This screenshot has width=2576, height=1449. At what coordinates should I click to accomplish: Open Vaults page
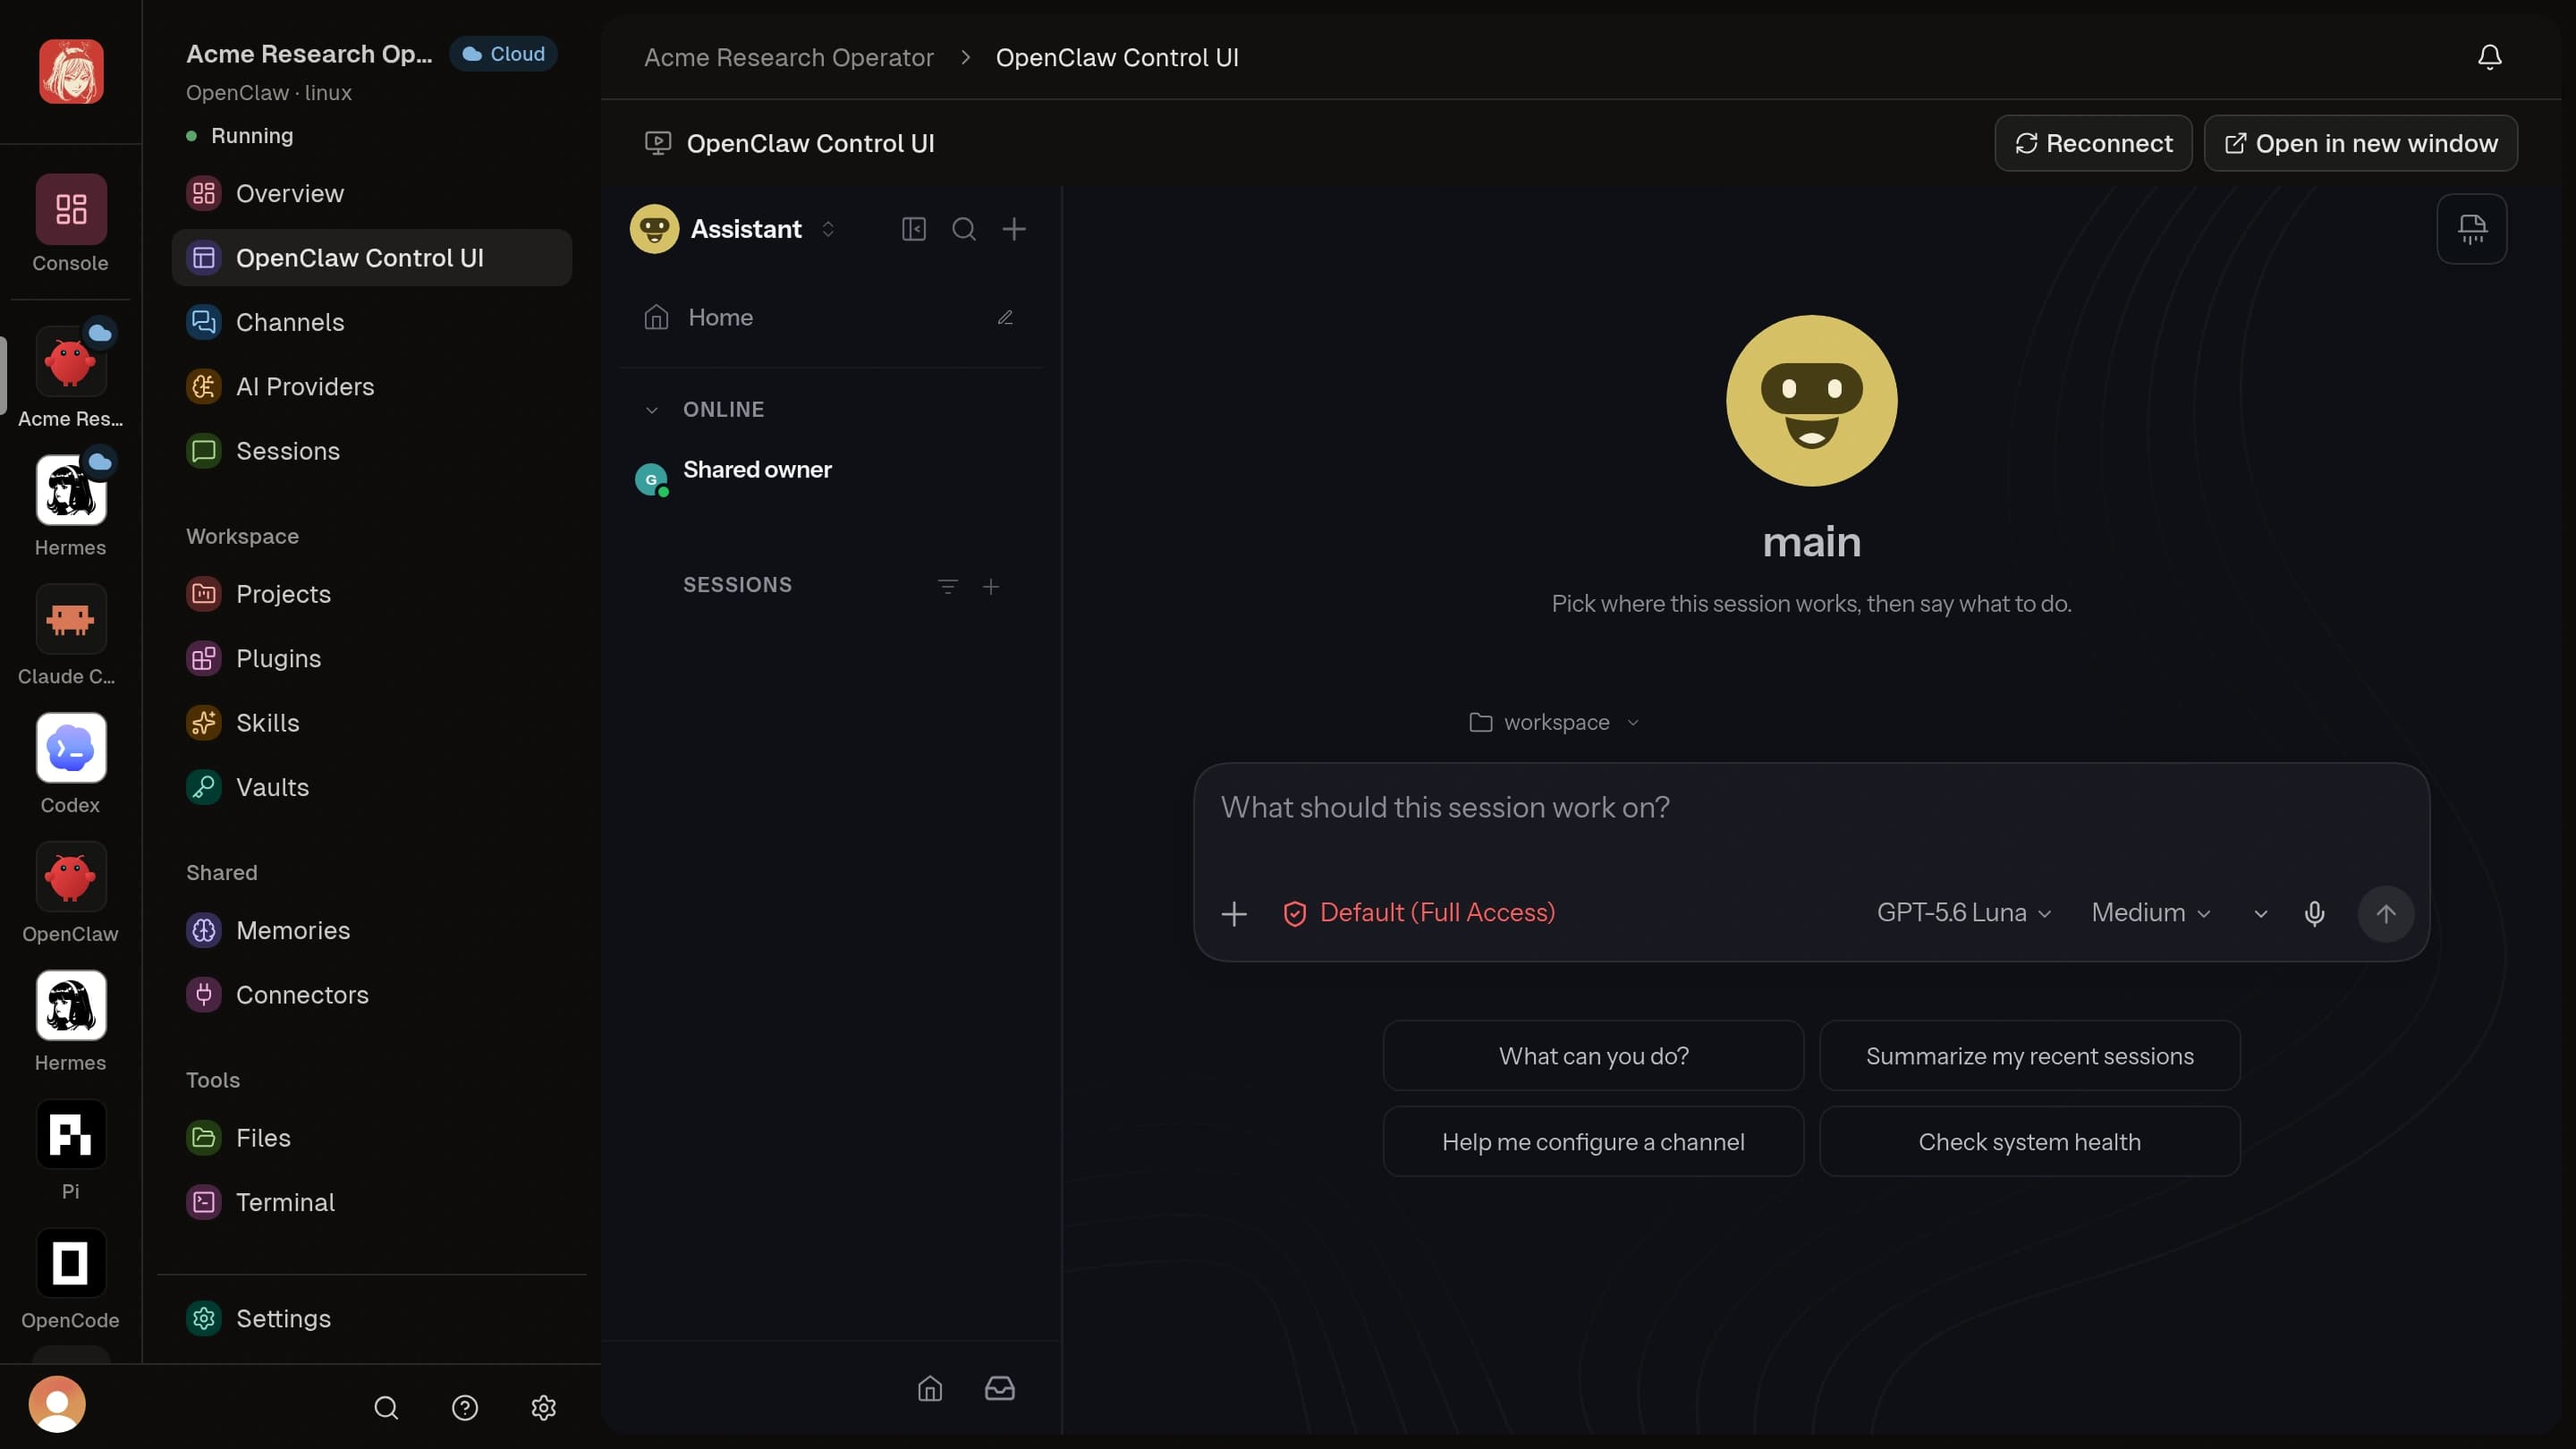tap(372, 787)
